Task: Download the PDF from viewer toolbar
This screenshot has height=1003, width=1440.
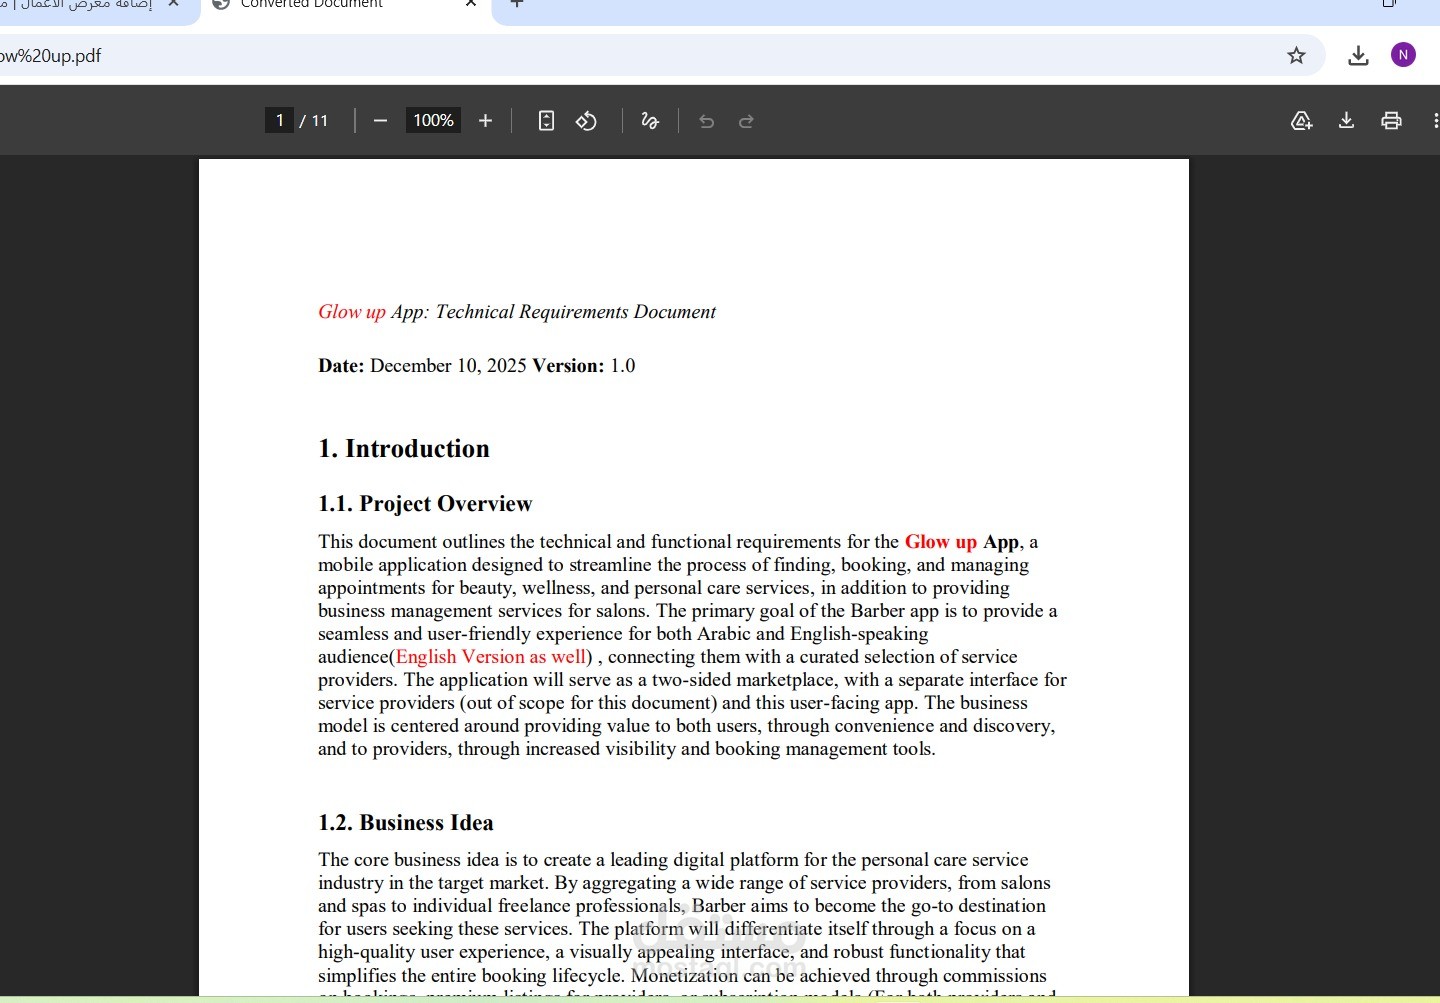Action: 1346,121
